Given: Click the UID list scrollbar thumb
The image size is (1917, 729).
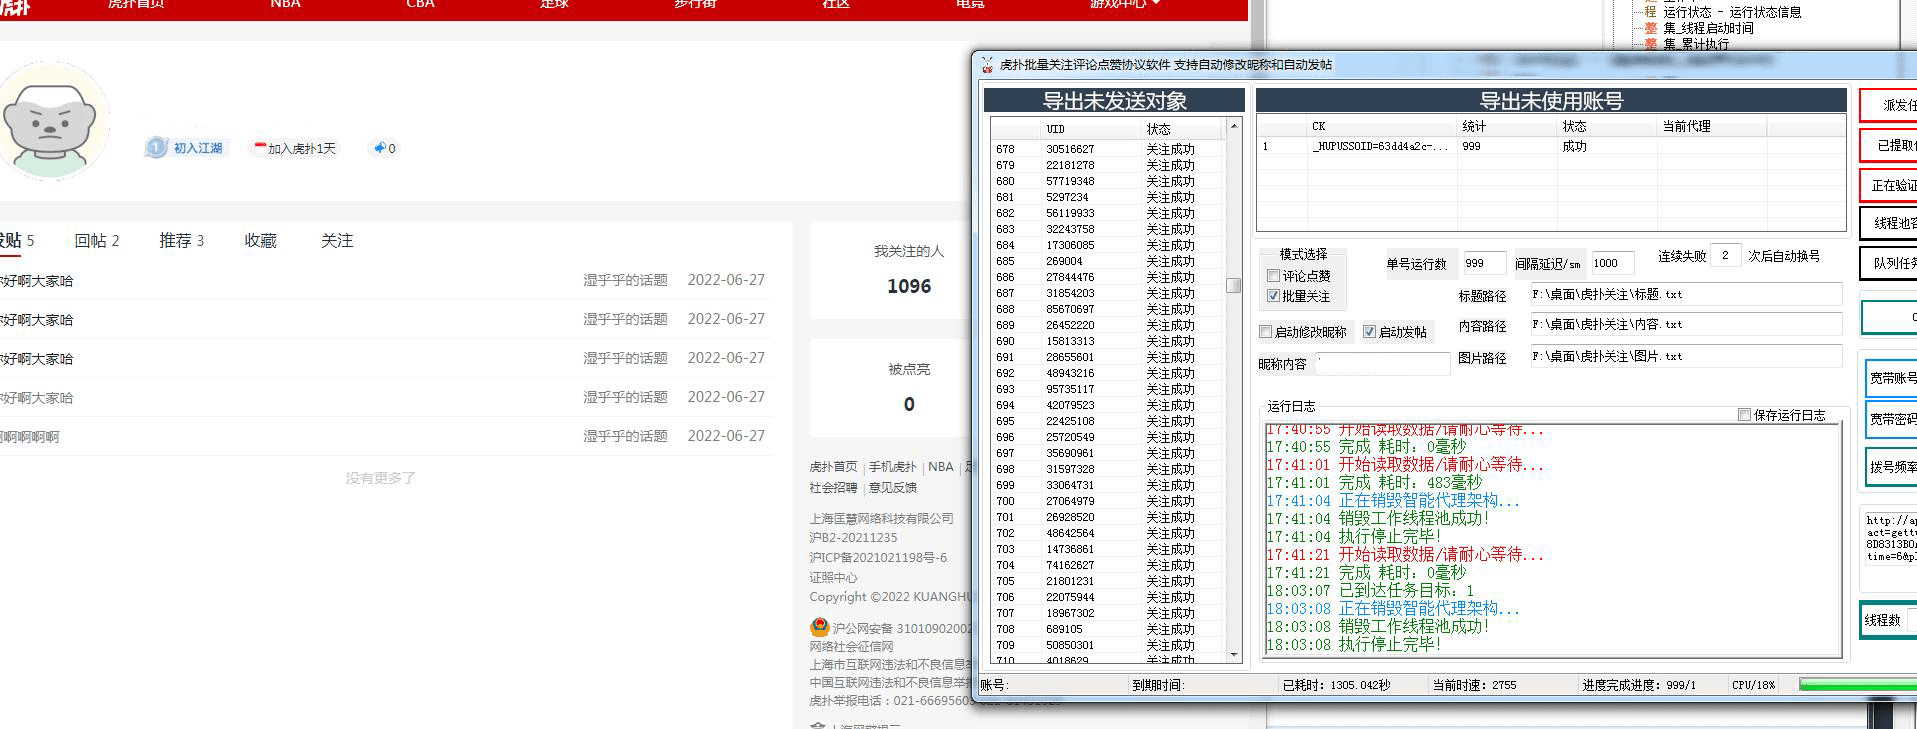Looking at the screenshot, I should coord(1234,285).
